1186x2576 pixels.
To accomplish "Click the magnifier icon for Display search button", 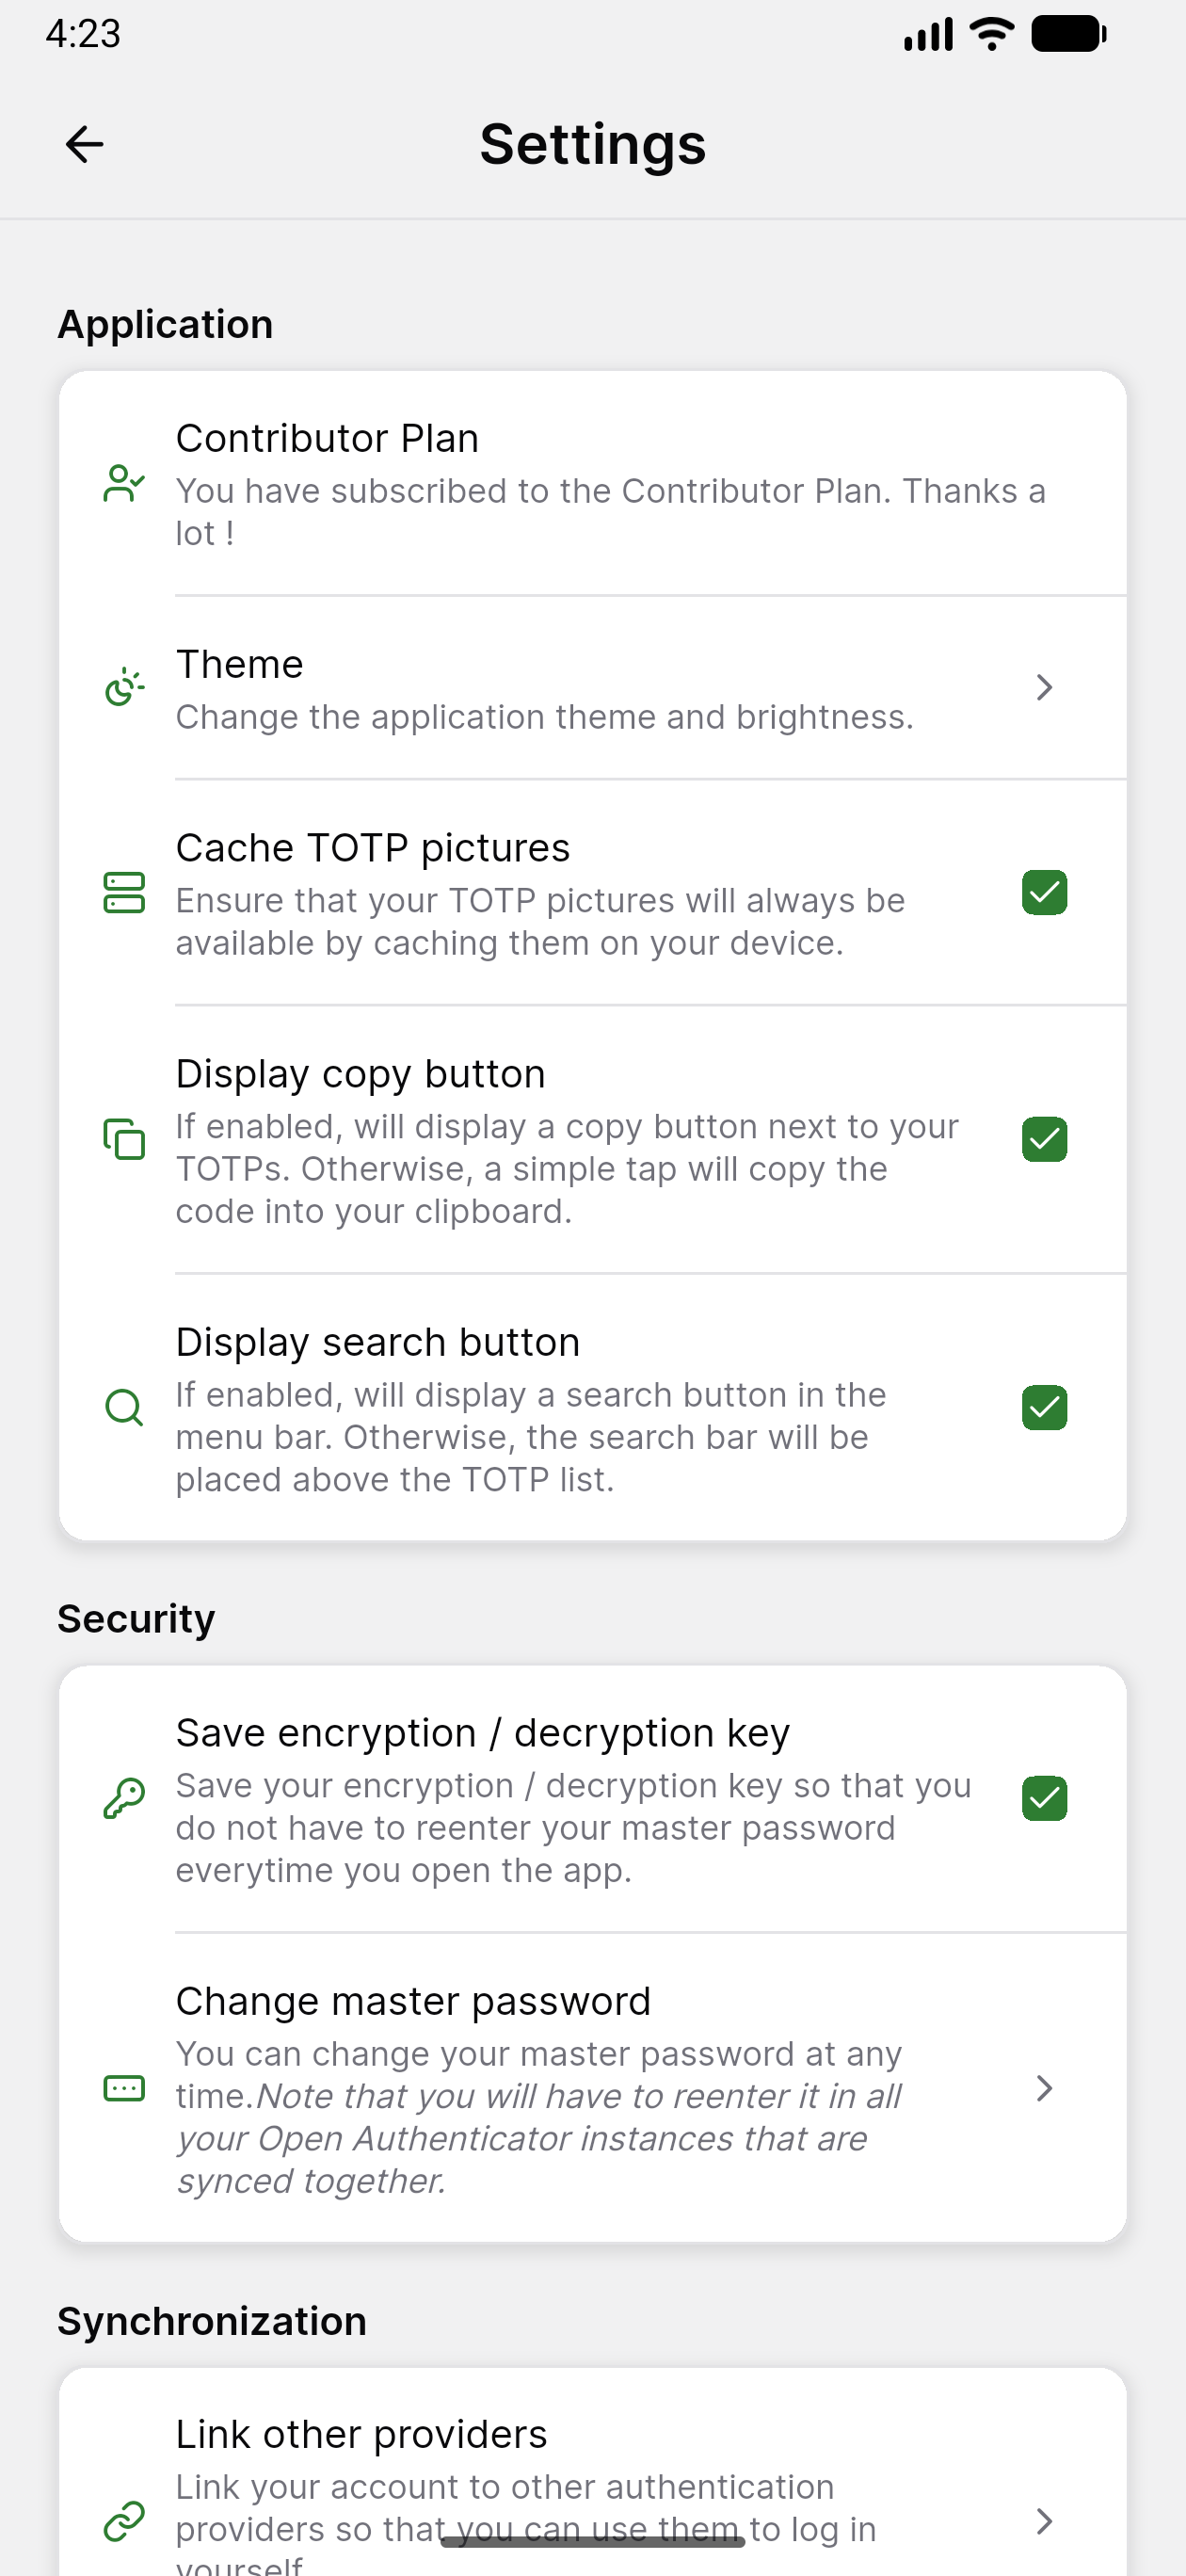I will coord(123,1407).
